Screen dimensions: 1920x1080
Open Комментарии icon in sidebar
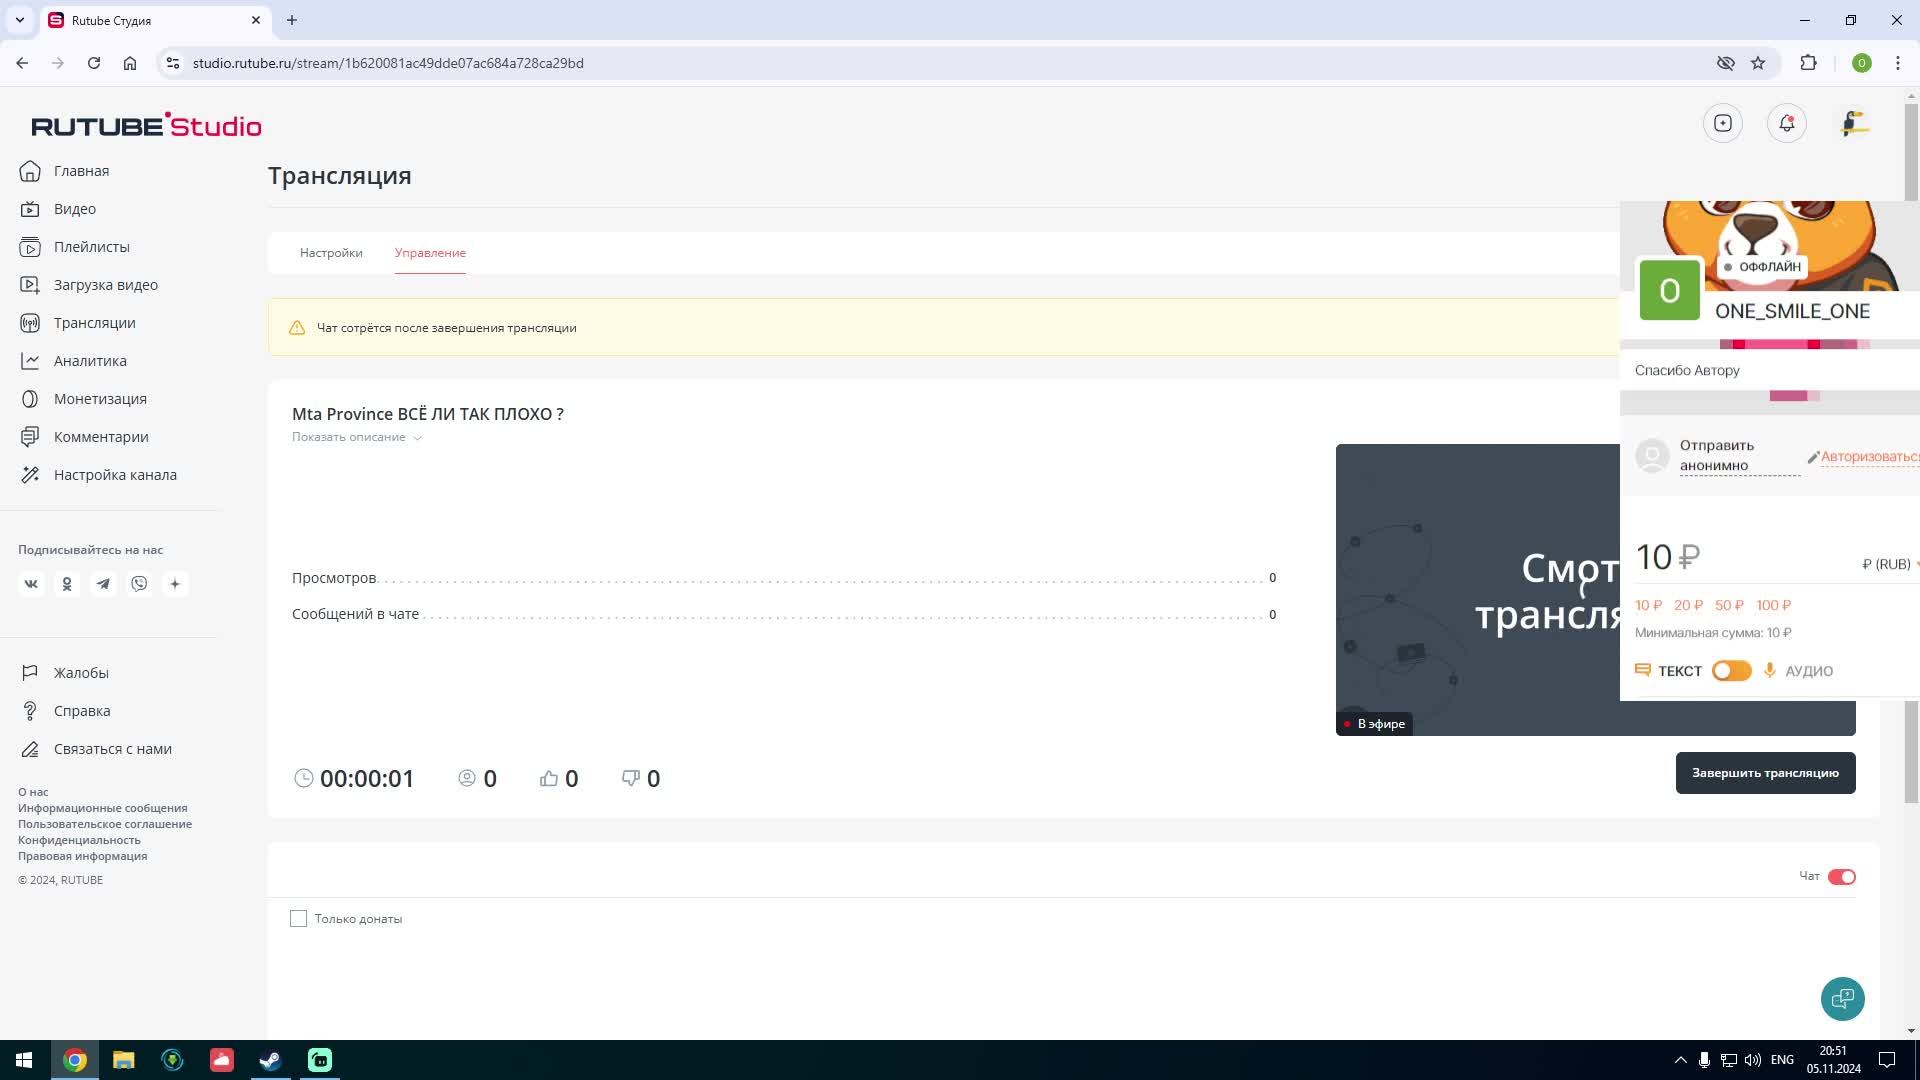click(30, 437)
